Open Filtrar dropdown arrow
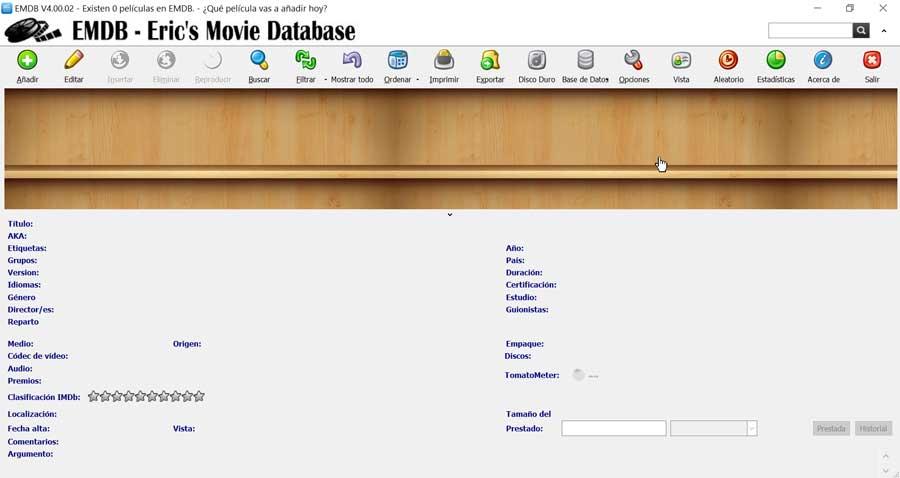This screenshot has height=478, width=900. 325,80
